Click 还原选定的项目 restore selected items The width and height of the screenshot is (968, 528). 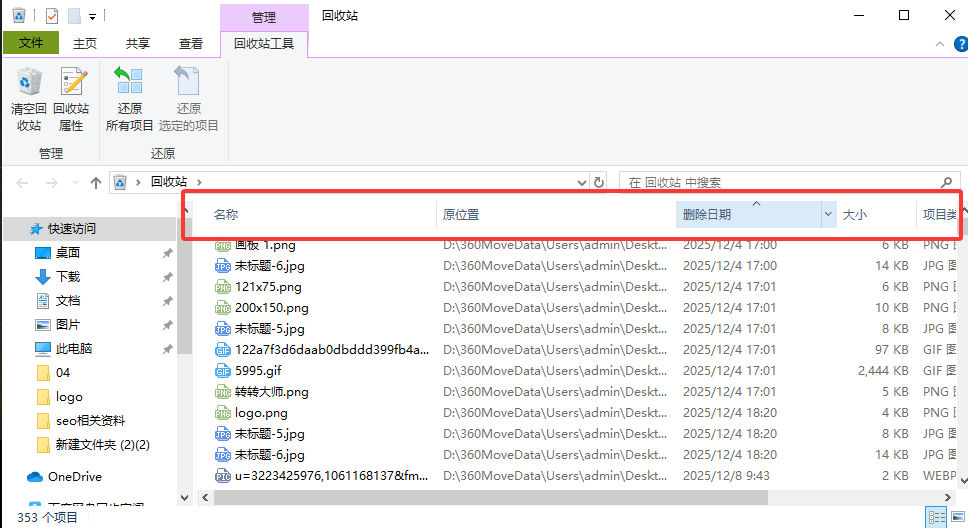tap(188, 99)
